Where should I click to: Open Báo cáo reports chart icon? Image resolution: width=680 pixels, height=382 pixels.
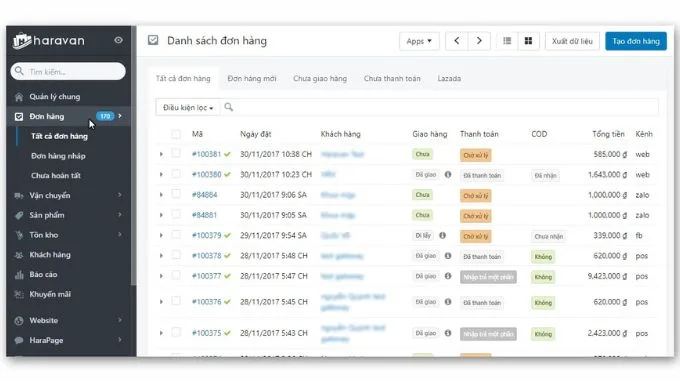click(x=19, y=274)
